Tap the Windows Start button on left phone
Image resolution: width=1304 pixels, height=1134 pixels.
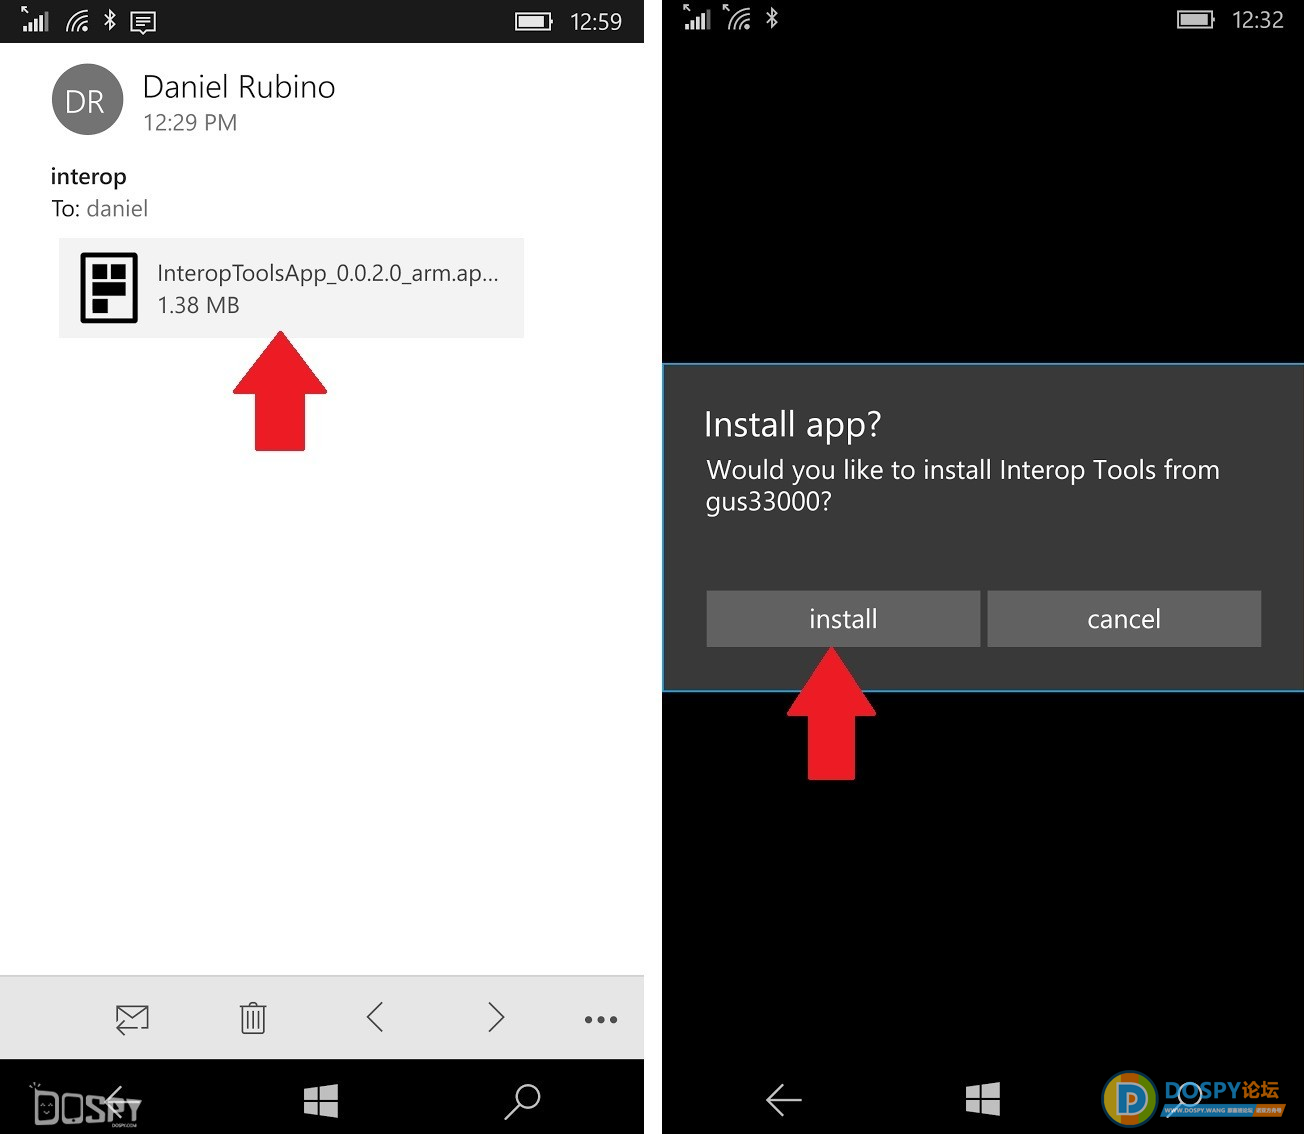coord(321,1101)
